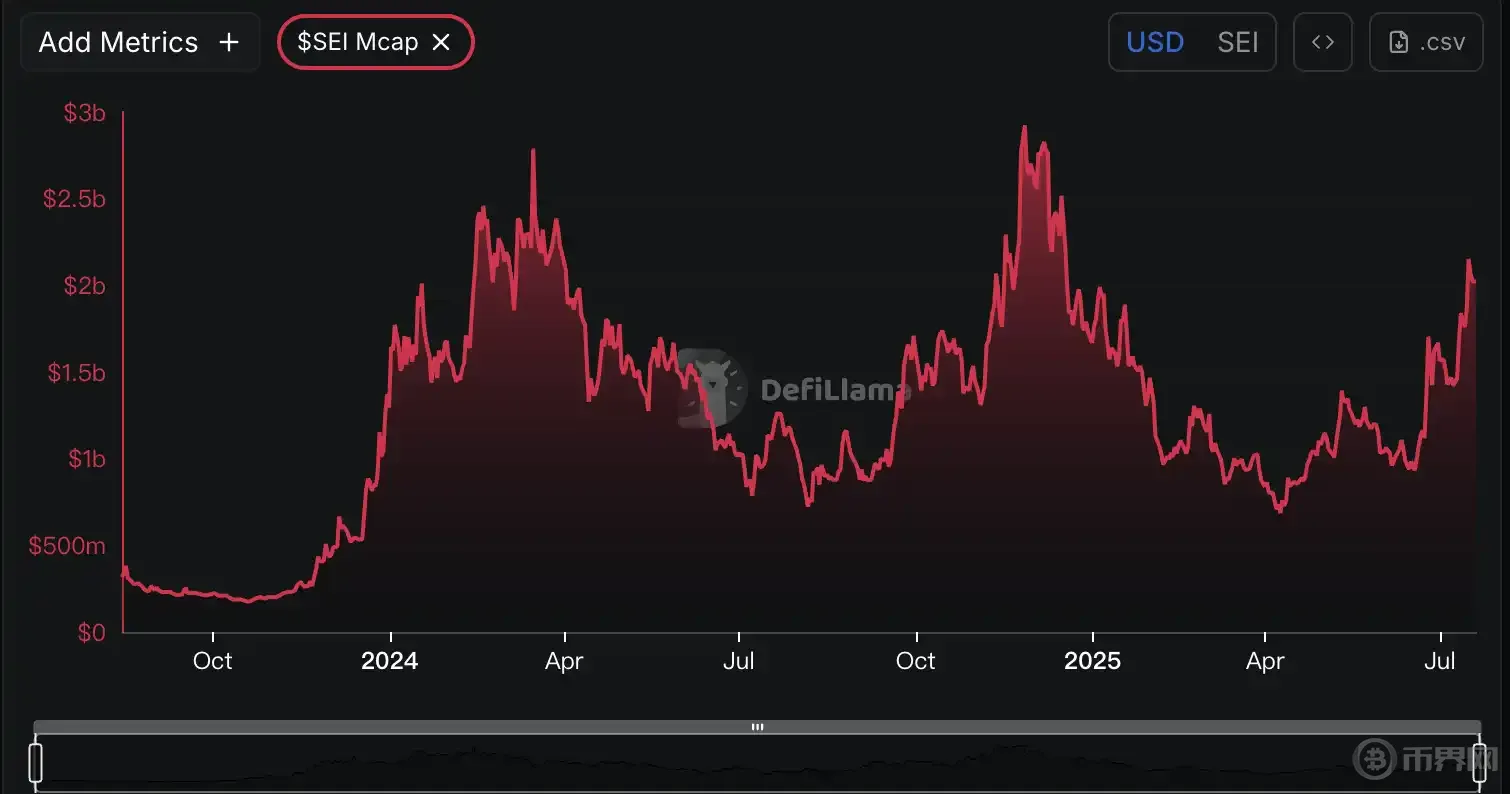Click the DefiLlama llama watermark logo
The height and width of the screenshot is (794, 1510).
point(711,388)
